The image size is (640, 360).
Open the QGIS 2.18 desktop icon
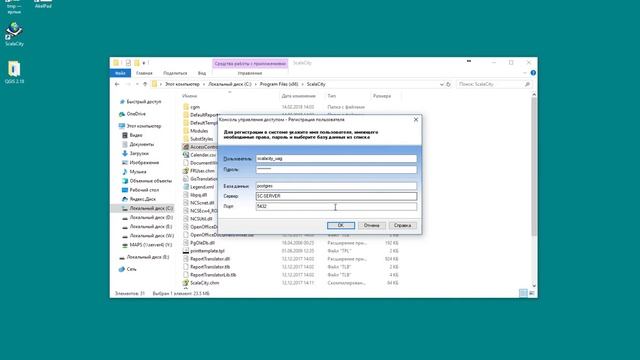pyautogui.click(x=14, y=69)
